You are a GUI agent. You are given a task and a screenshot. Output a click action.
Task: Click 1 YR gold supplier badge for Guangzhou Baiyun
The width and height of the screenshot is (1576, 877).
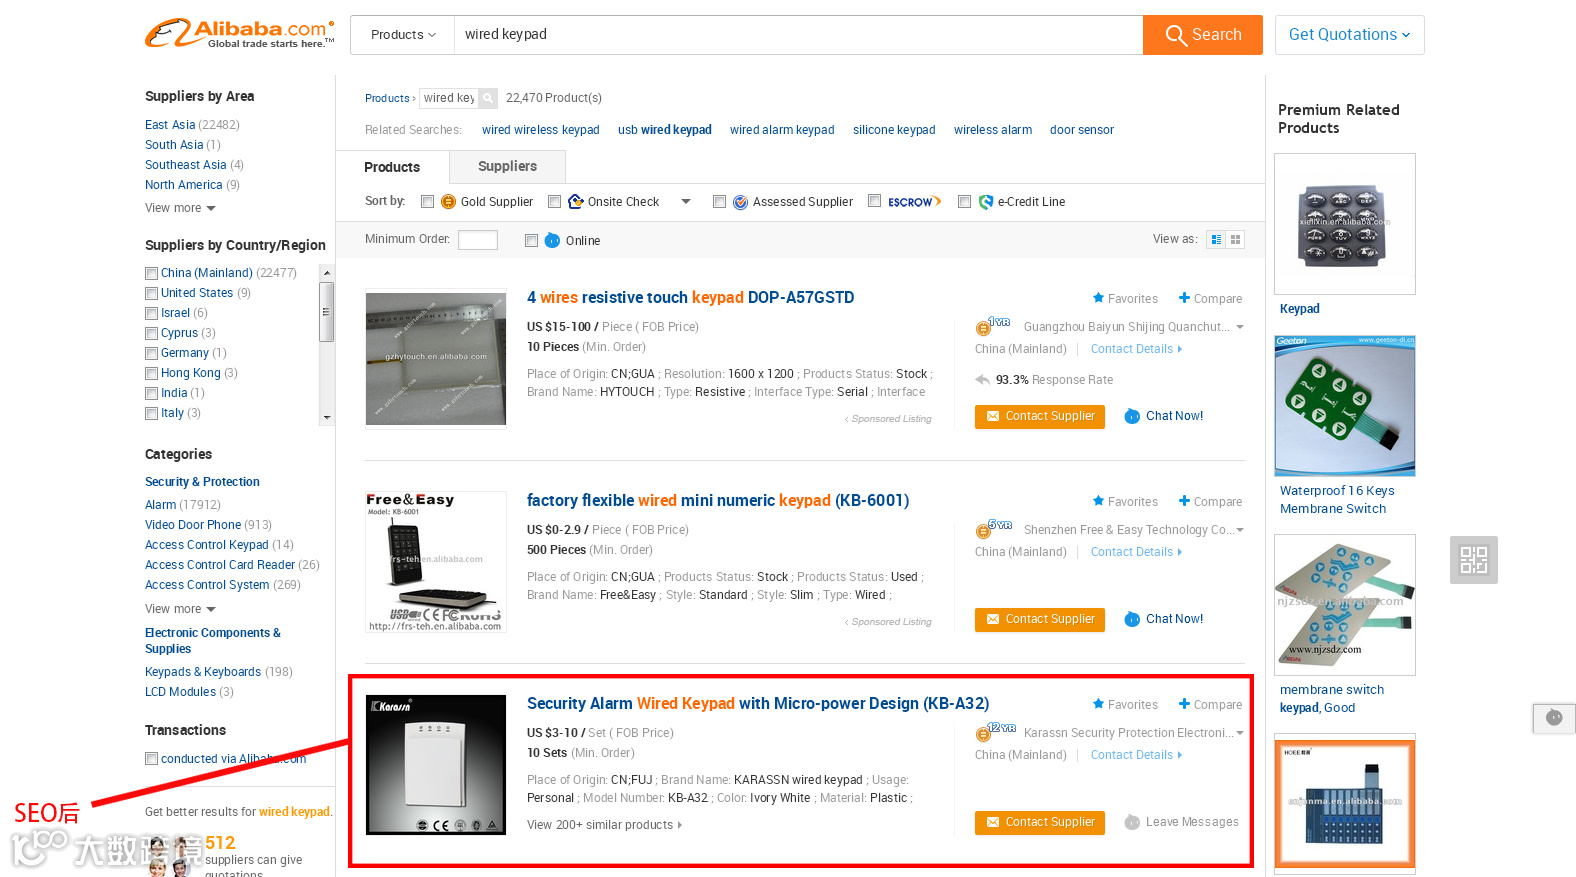pyautogui.click(x=993, y=326)
